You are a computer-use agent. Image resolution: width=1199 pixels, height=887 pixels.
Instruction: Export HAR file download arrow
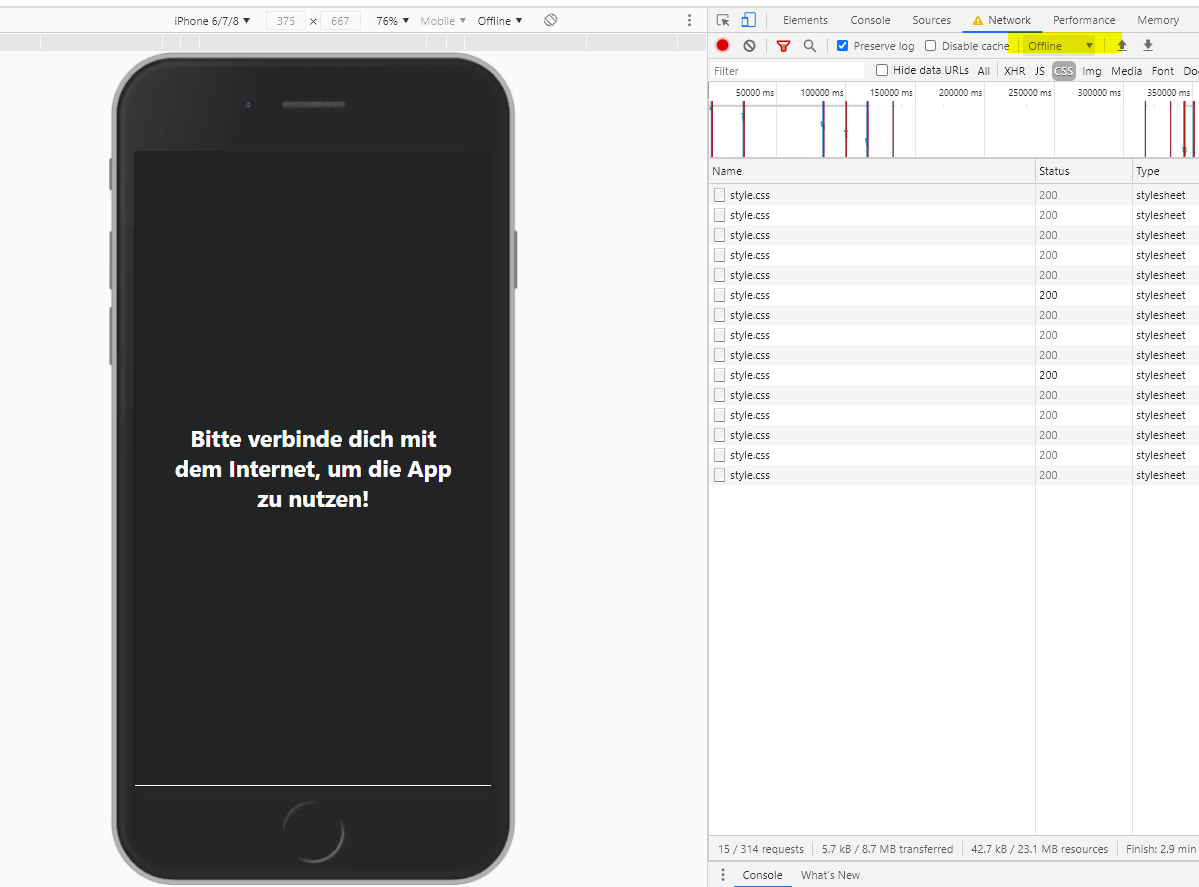(1148, 46)
